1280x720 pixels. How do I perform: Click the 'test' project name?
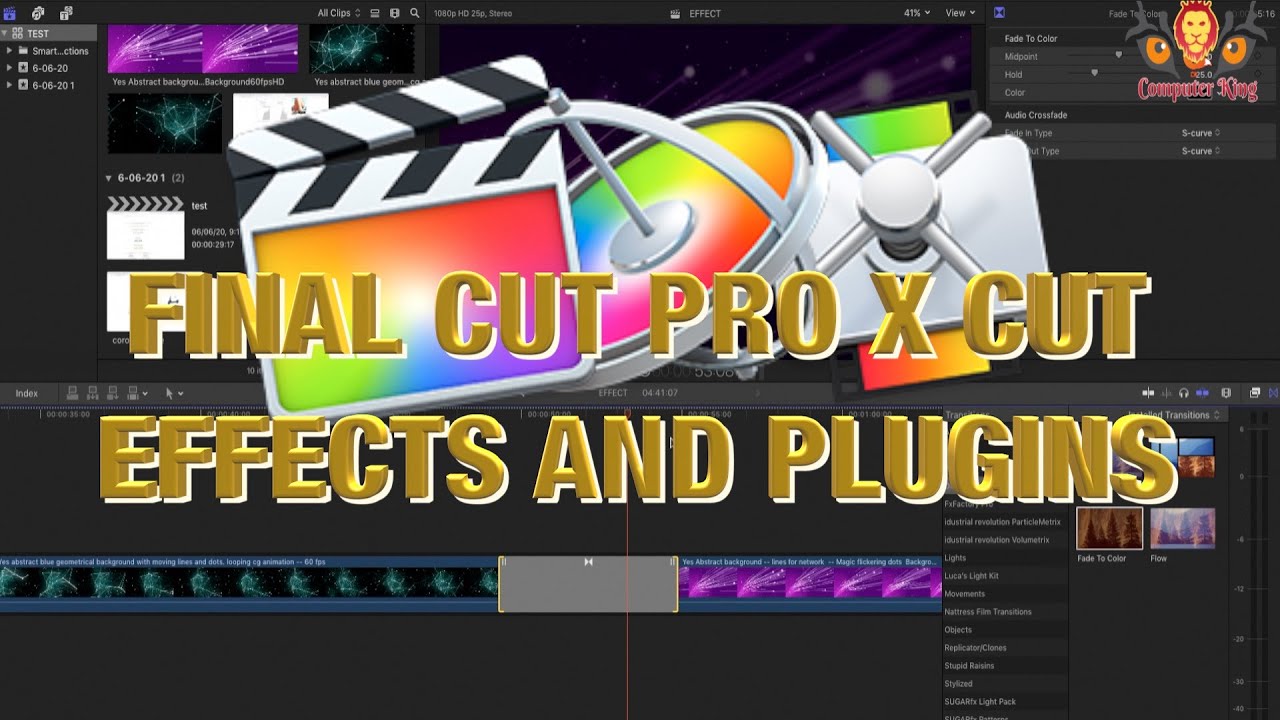(199, 206)
